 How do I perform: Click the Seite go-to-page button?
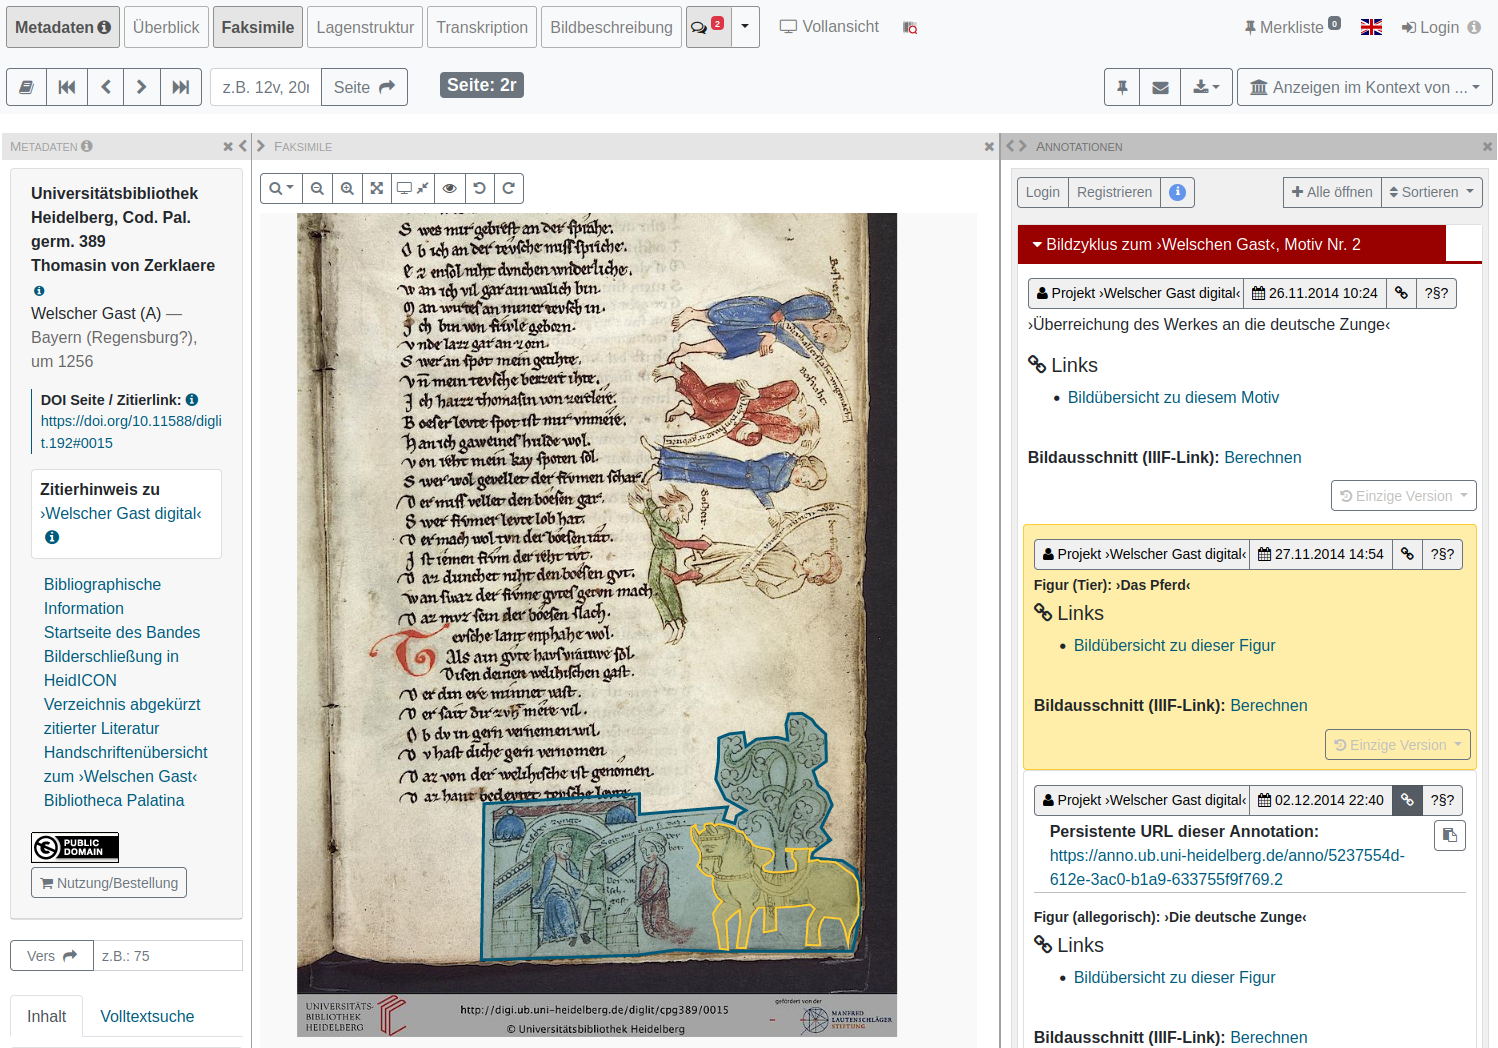coord(364,87)
